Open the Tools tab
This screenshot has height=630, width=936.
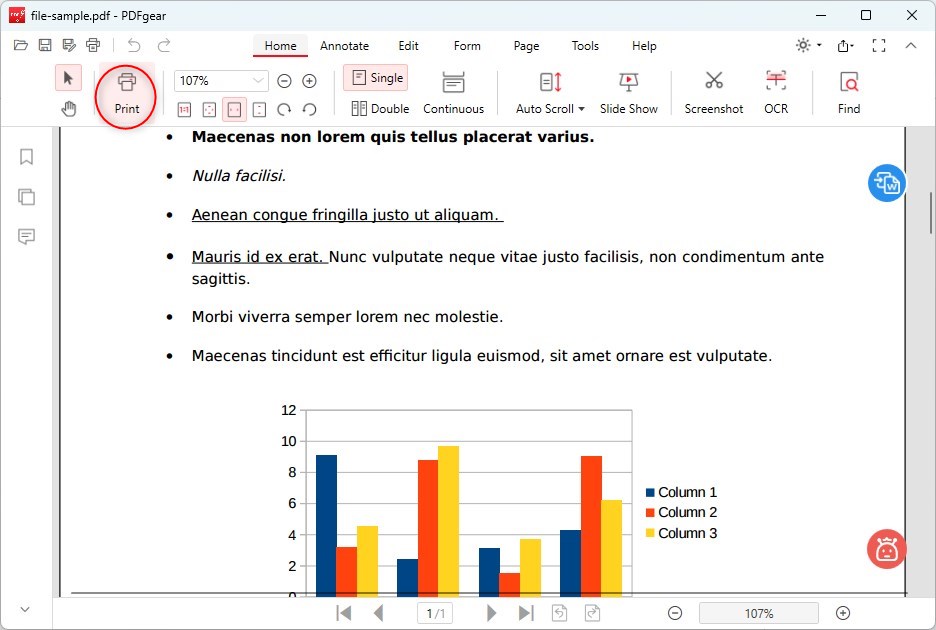585,46
